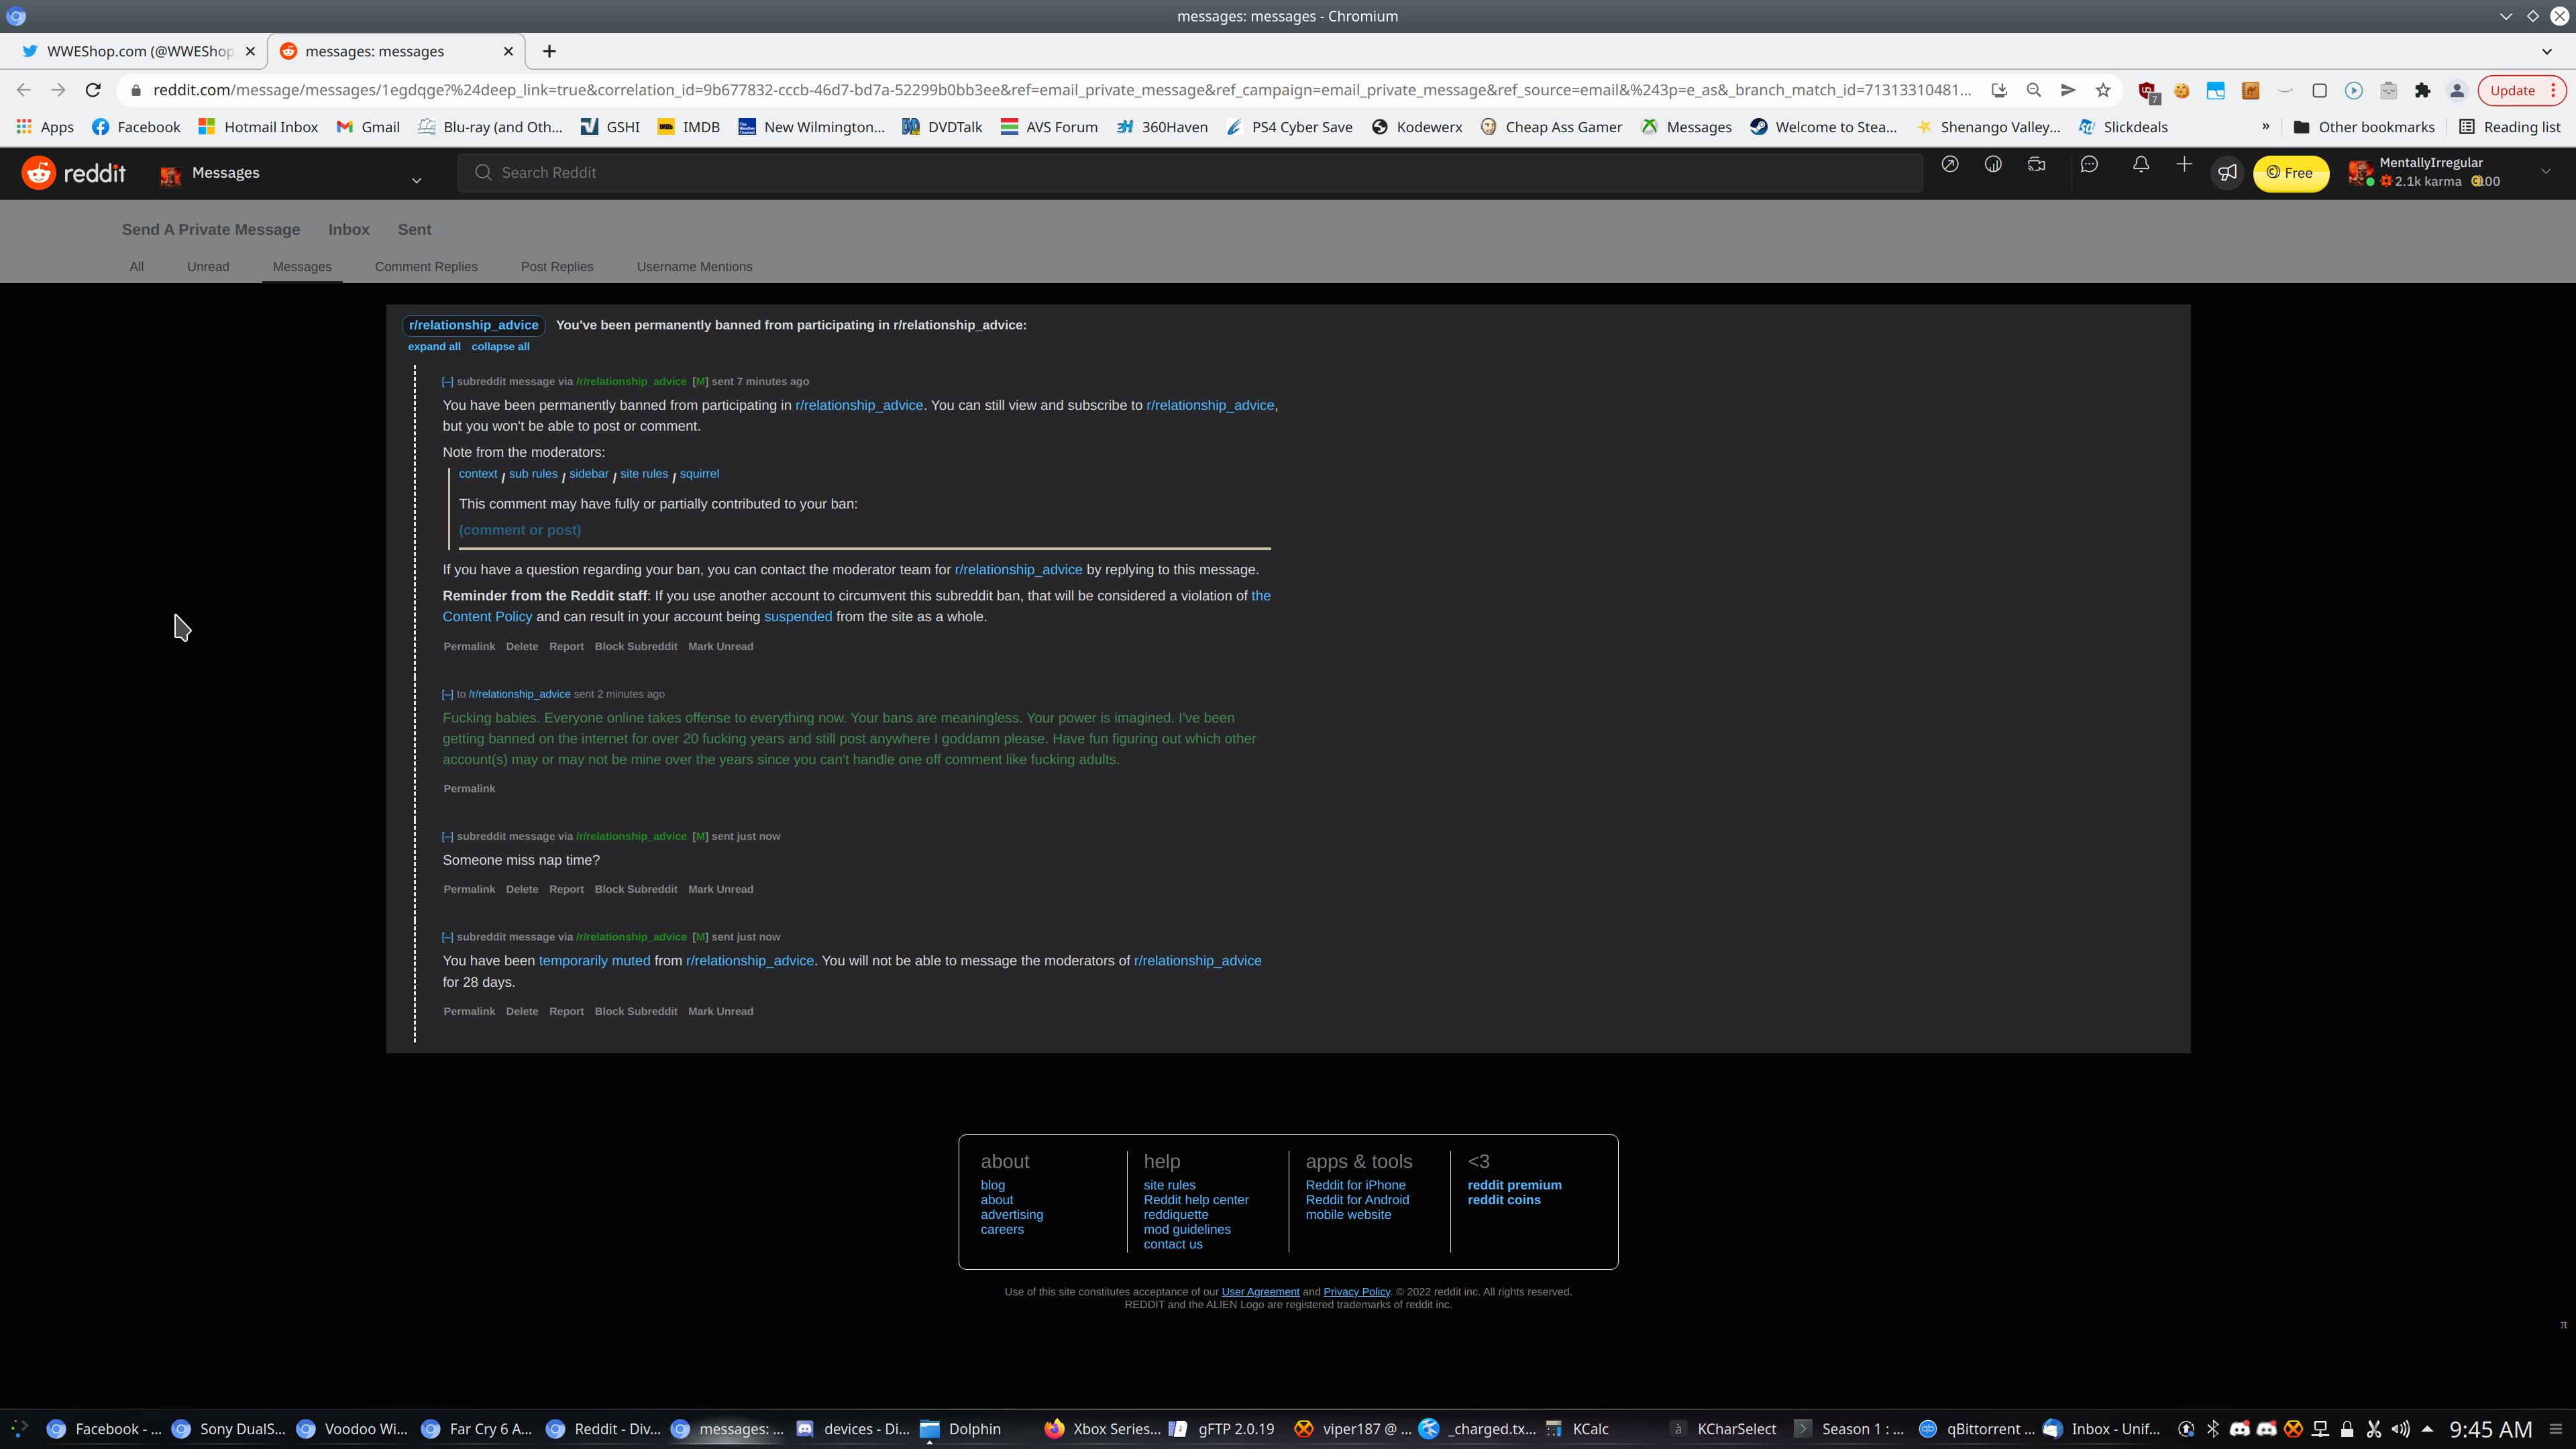This screenshot has width=2576, height=1449.
Task: Collapse the 'Someone miss nap time?' message
Action: 447,836
